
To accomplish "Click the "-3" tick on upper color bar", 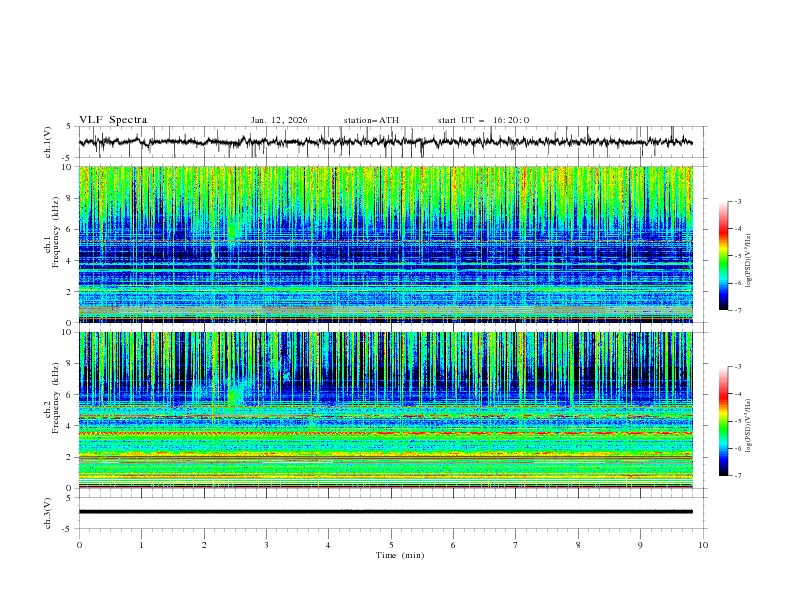I will 737,201.
